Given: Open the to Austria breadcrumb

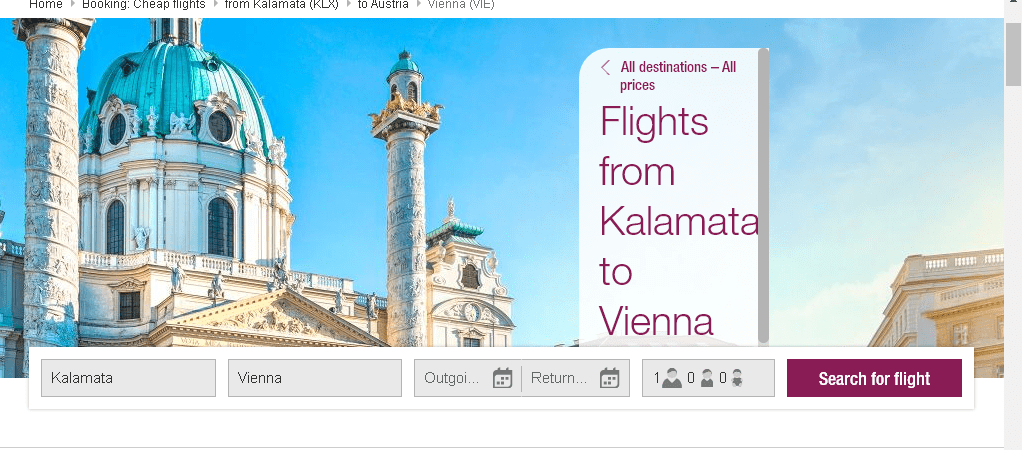Looking at the screenshot, I should tap(383, 5).
